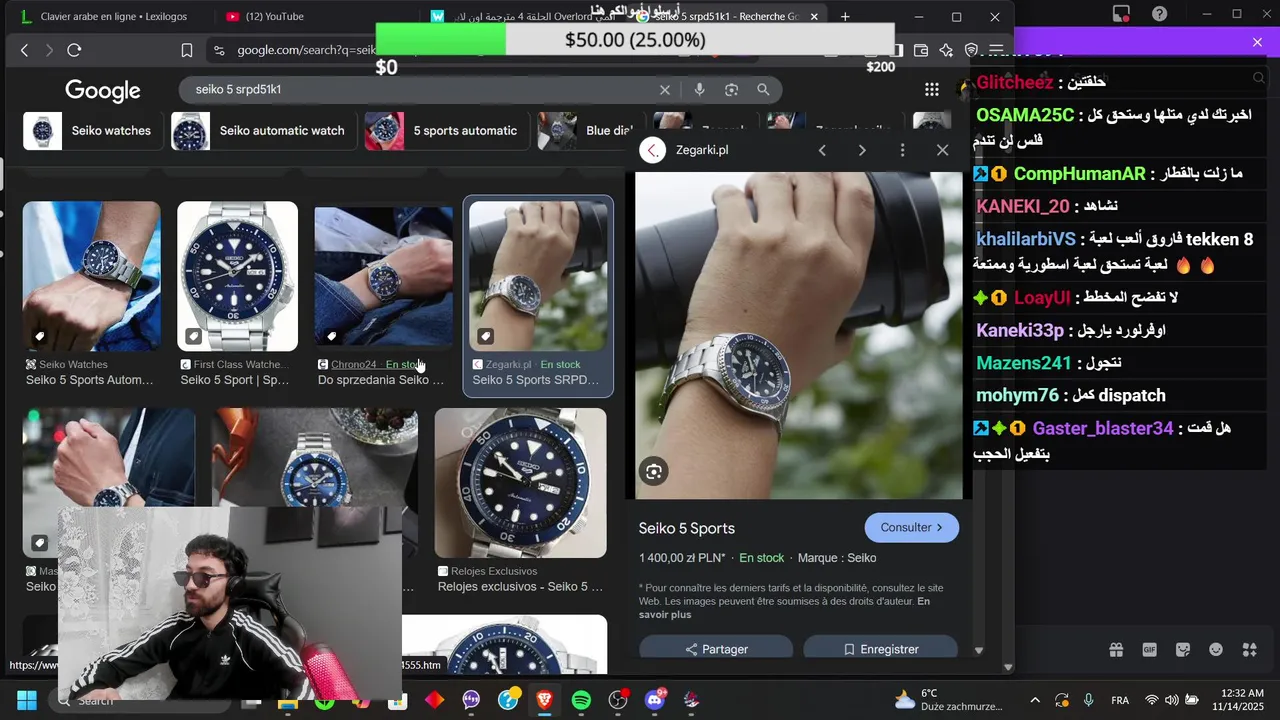Go back using Zegarki.pl panel arrow
This screenshot has width=1280, height=720.
pos(653,150)
